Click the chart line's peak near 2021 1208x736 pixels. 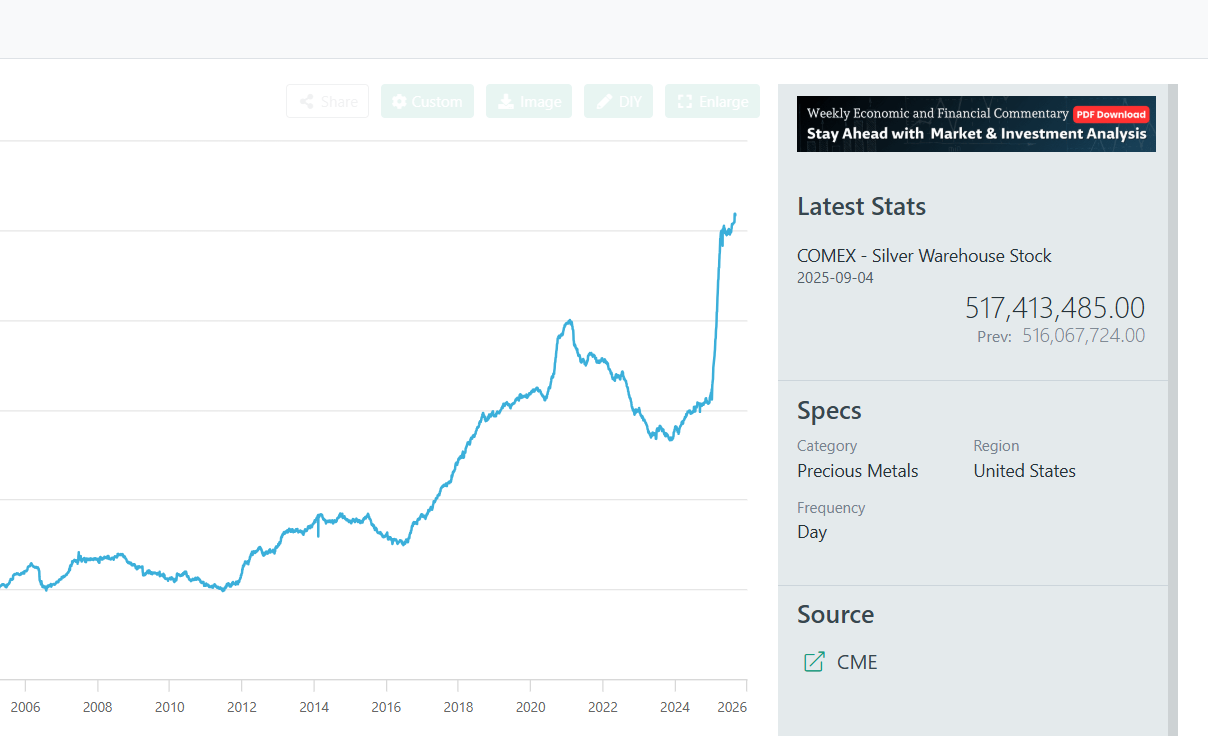coord(569,321)
